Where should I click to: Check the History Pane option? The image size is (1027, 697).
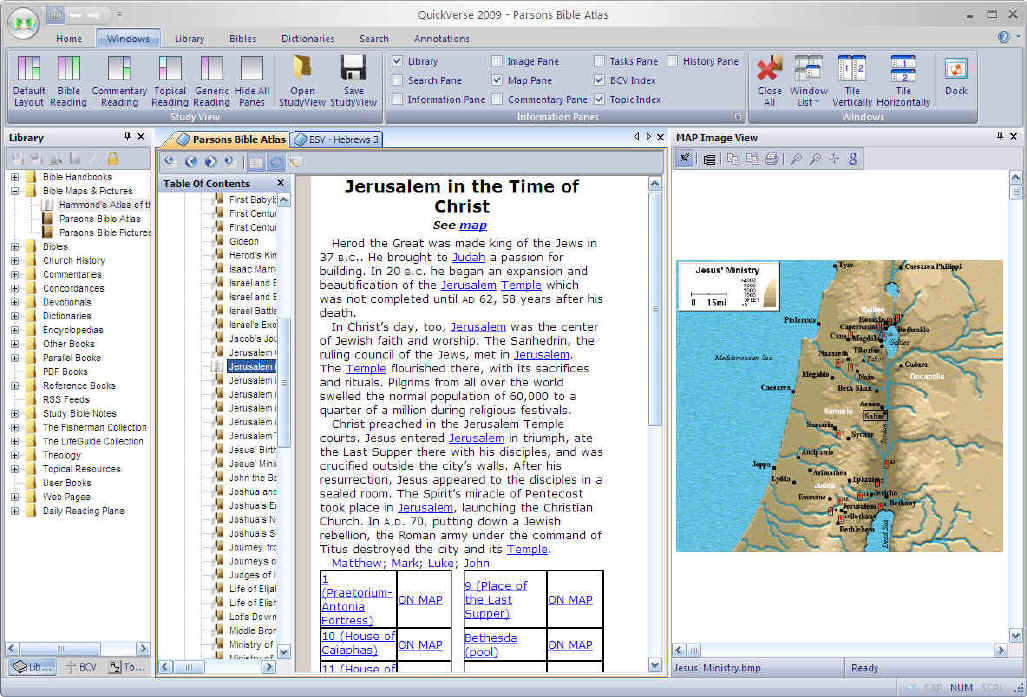click(x=673, y=61)
